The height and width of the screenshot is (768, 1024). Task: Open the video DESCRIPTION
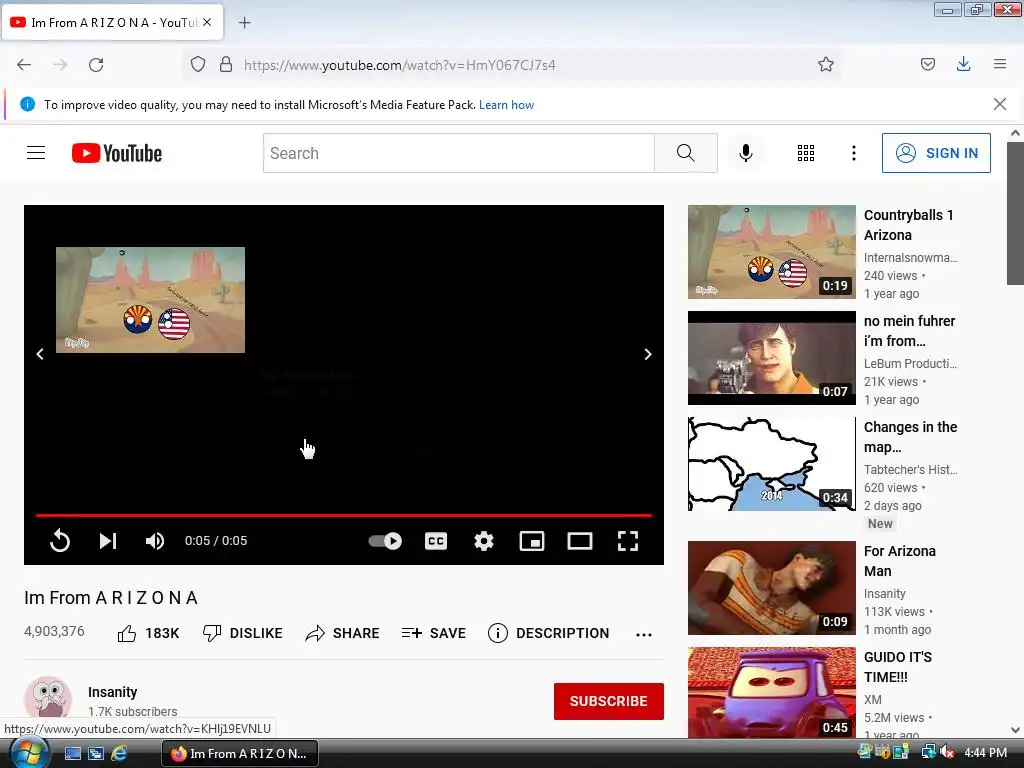coord(549,633)
